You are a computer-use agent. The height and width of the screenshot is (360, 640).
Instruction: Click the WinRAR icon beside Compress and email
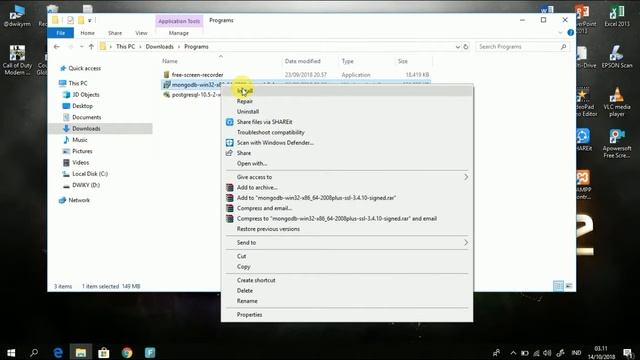(x=230, y=208)
